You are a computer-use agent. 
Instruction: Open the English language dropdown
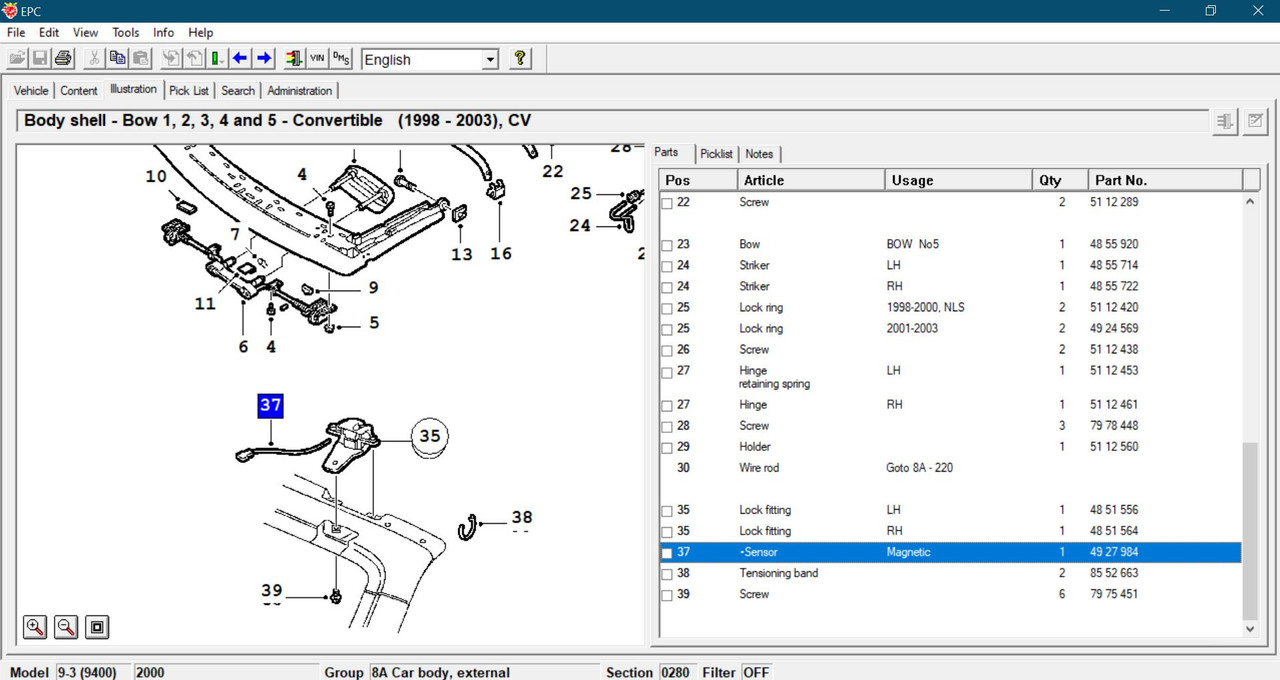point(490,60)
